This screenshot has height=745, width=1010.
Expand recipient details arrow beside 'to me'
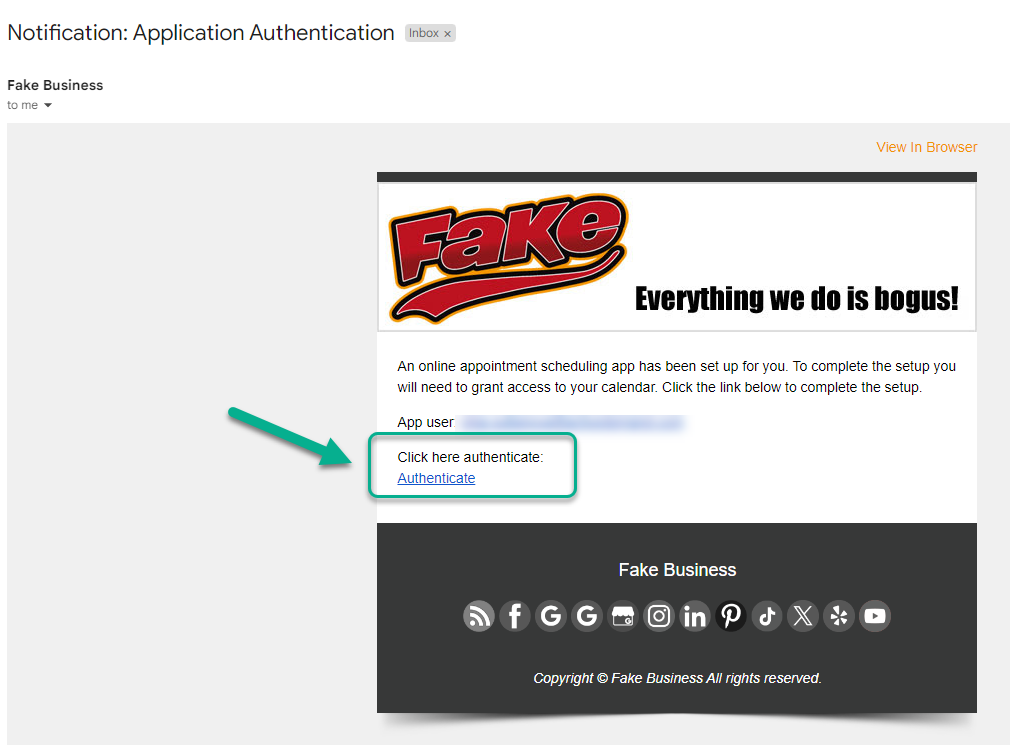tap(48, 106)
